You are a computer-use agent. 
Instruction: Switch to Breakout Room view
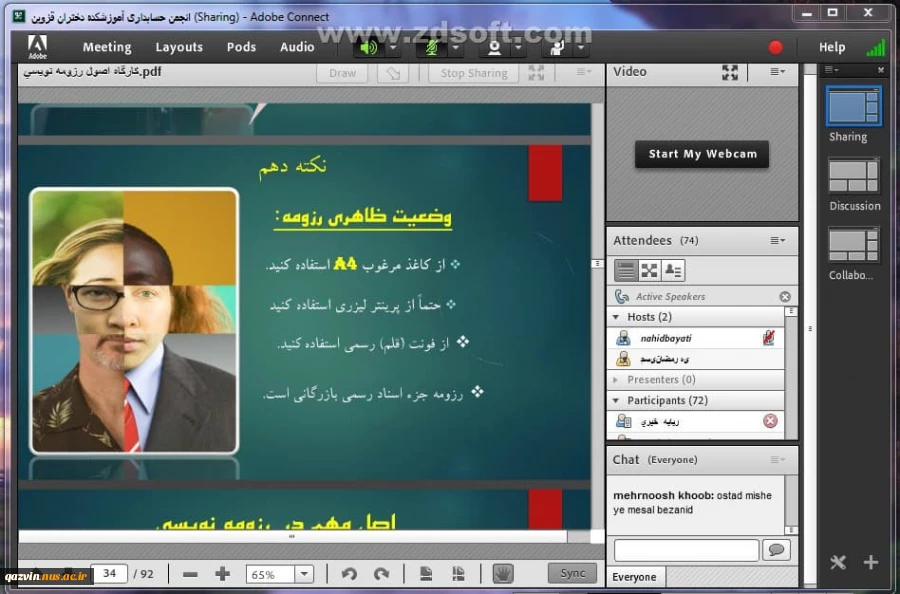point(649,270)
